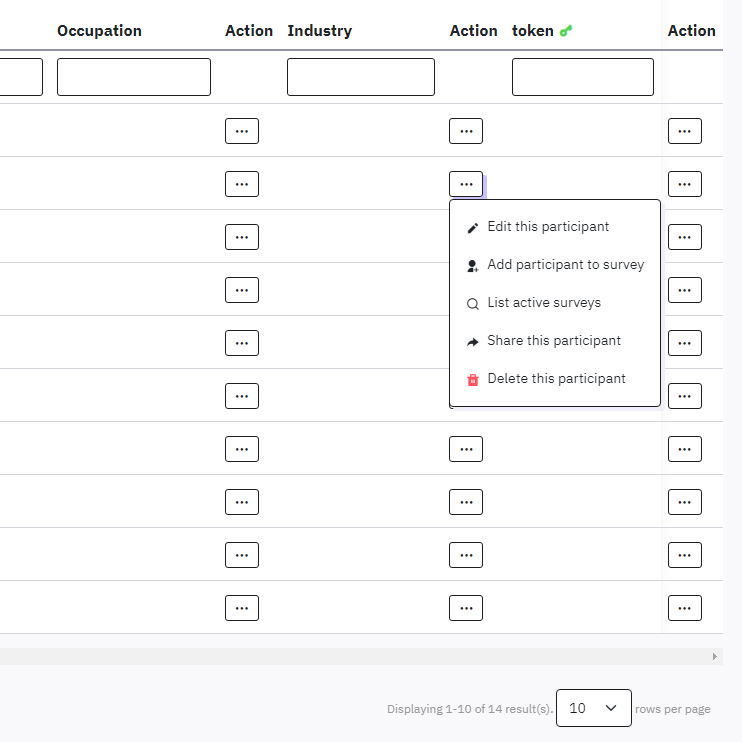Focus the Occupation filter input field
Image resolution: width=742 pixels, height=742 pixels.
pos(134,77)
